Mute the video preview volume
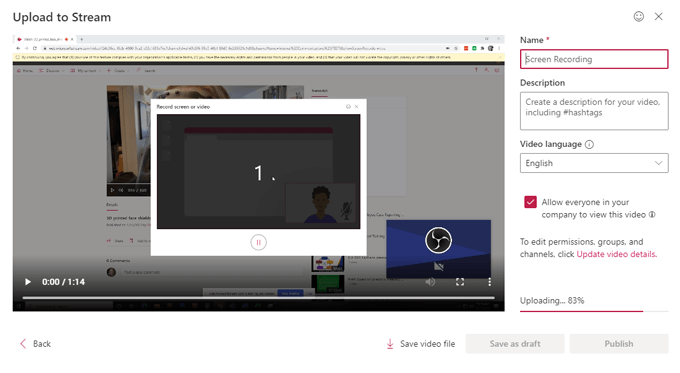 point(430,282)
